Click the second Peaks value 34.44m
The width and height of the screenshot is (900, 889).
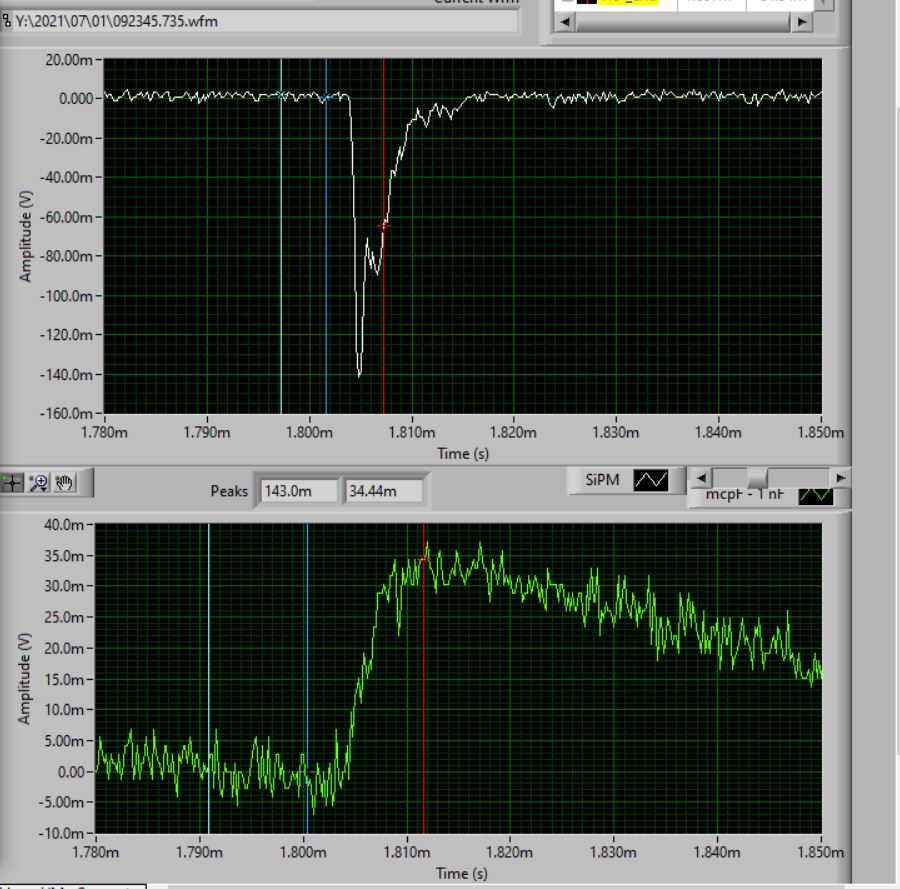383,491
